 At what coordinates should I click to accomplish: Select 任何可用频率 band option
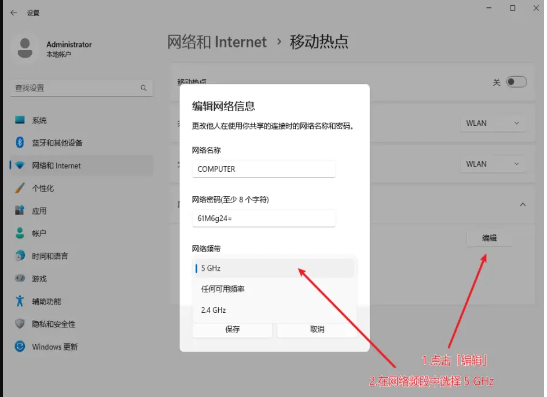pos(274,289)
